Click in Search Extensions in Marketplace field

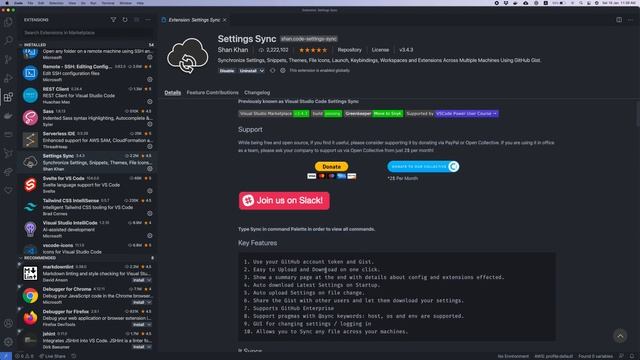click(88, 33)
